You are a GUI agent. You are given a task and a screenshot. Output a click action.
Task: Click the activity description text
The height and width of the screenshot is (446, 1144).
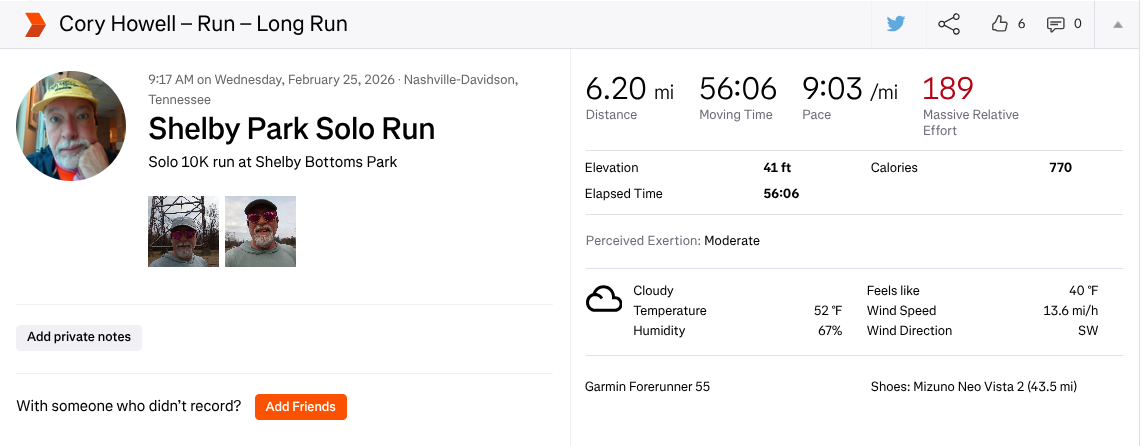coord(272,162)
